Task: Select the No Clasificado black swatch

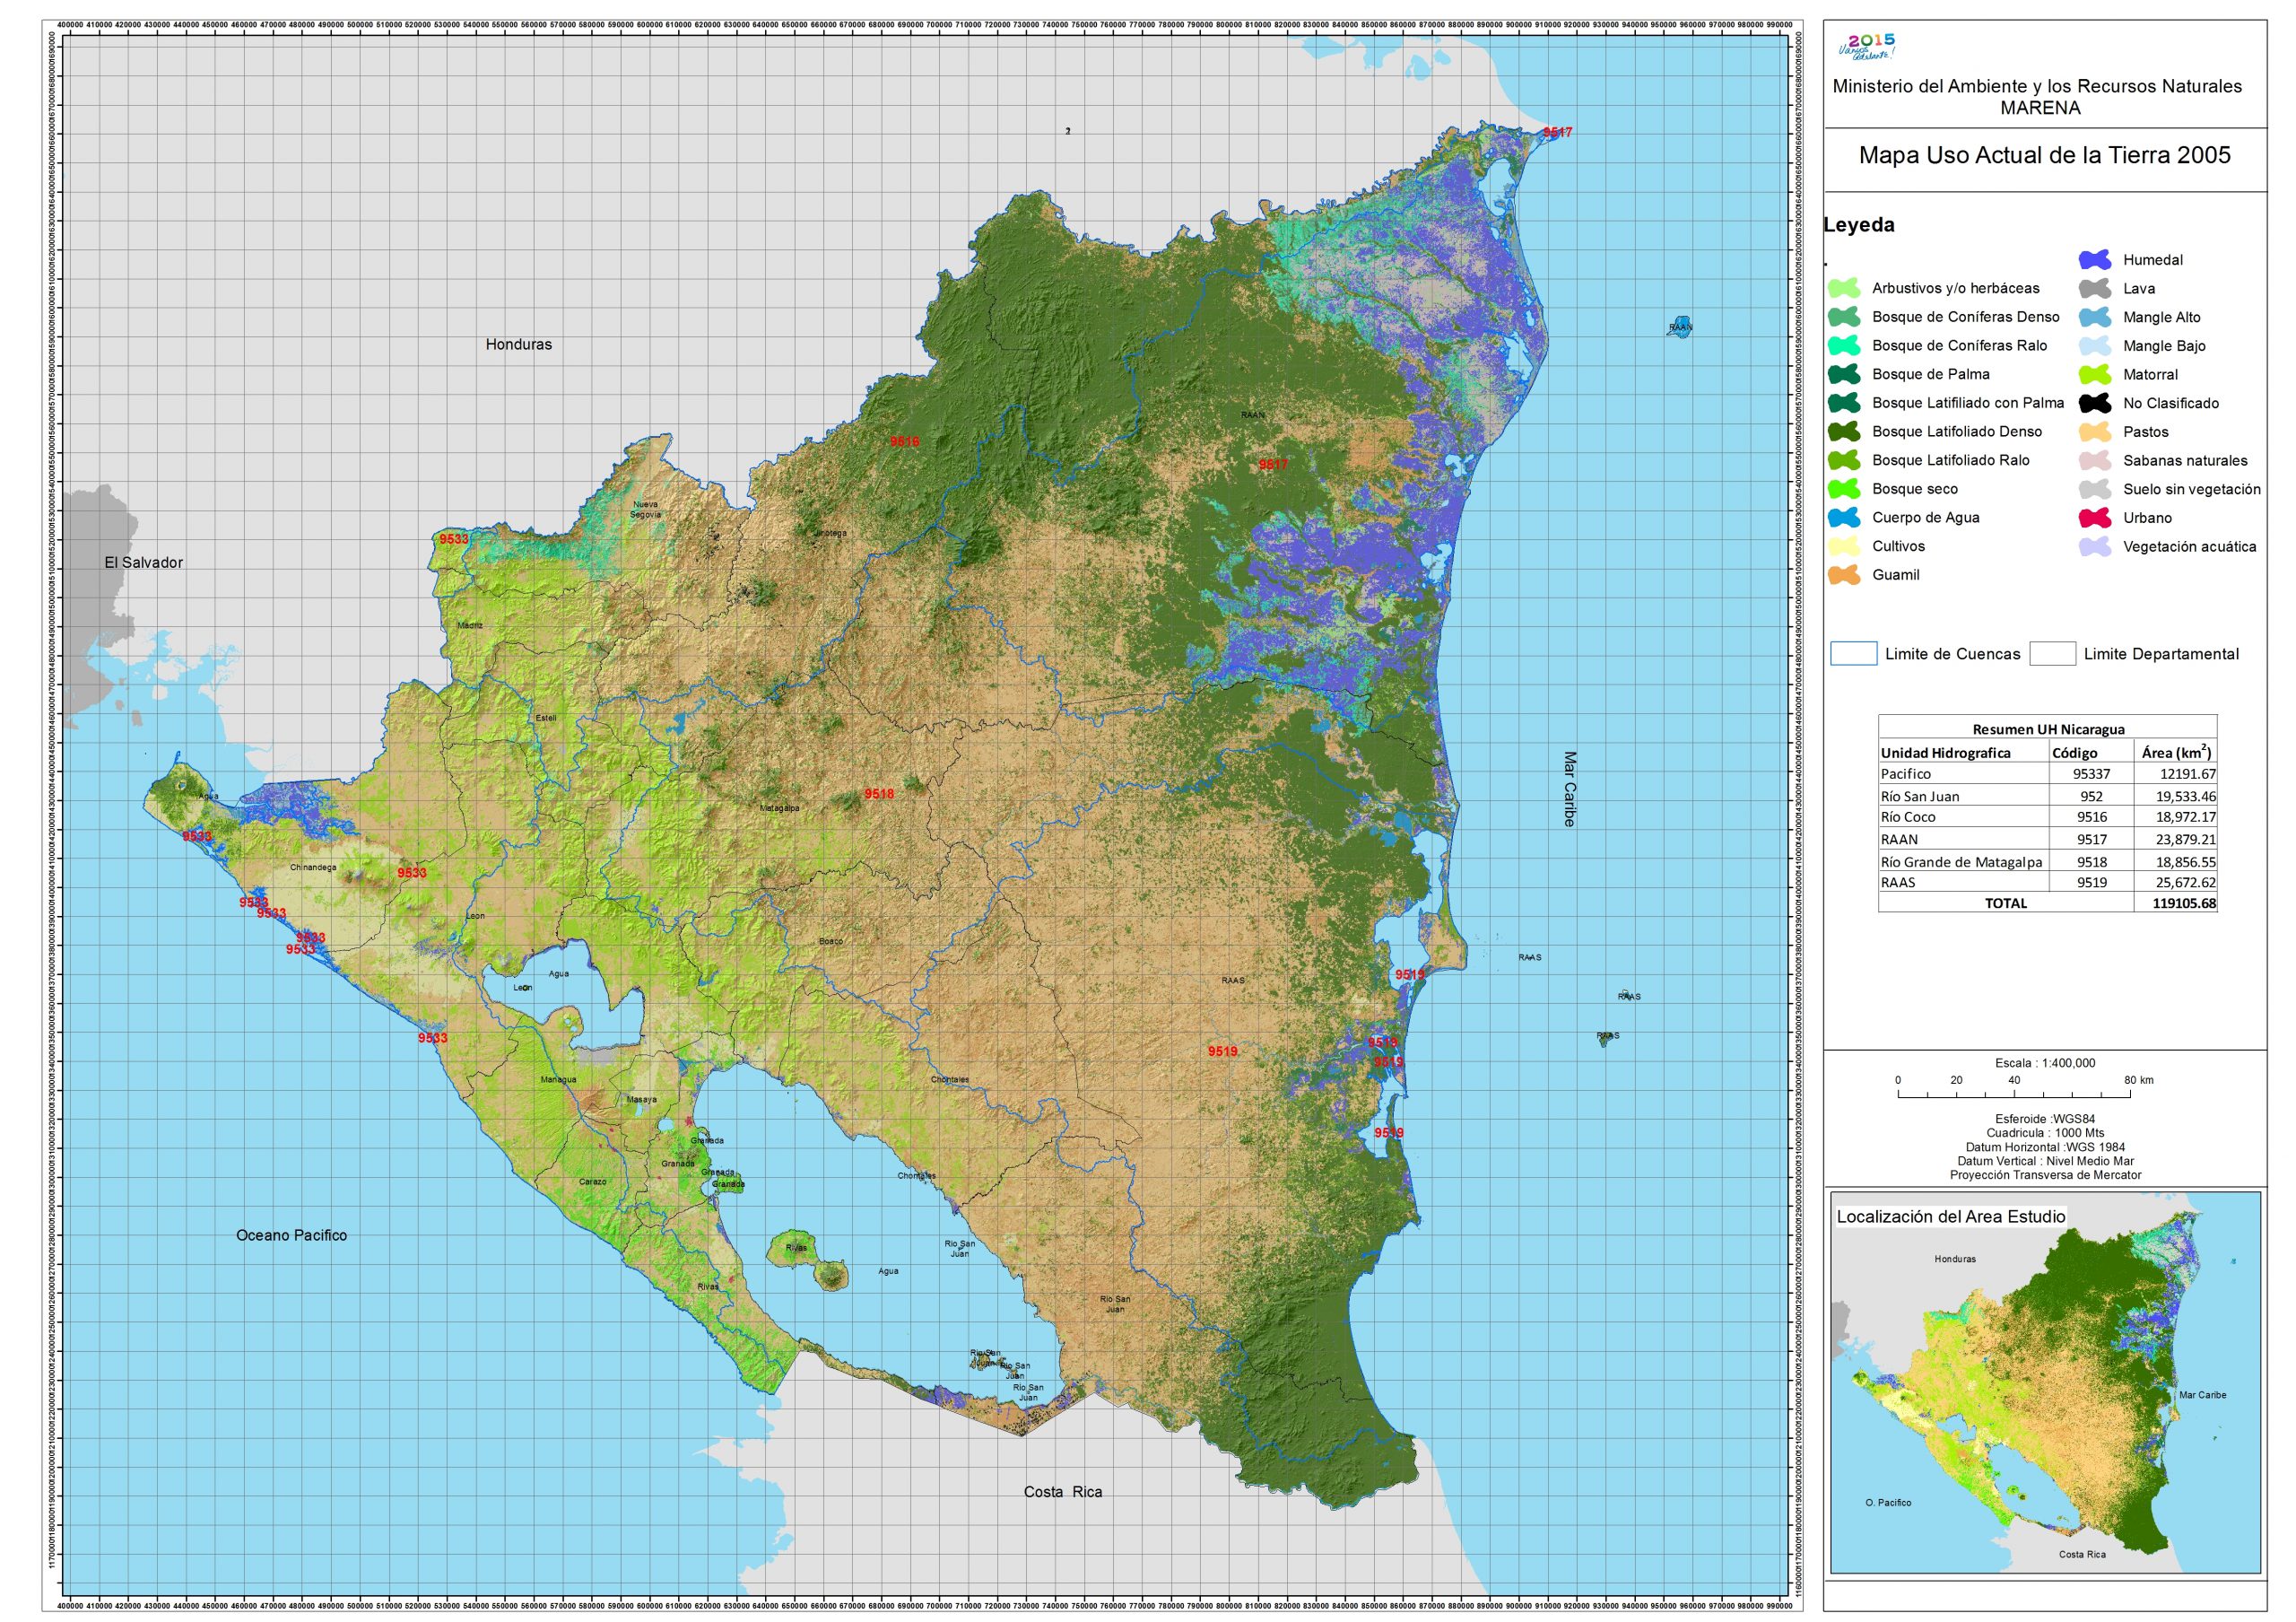Action: click(x=2094, y=403)
